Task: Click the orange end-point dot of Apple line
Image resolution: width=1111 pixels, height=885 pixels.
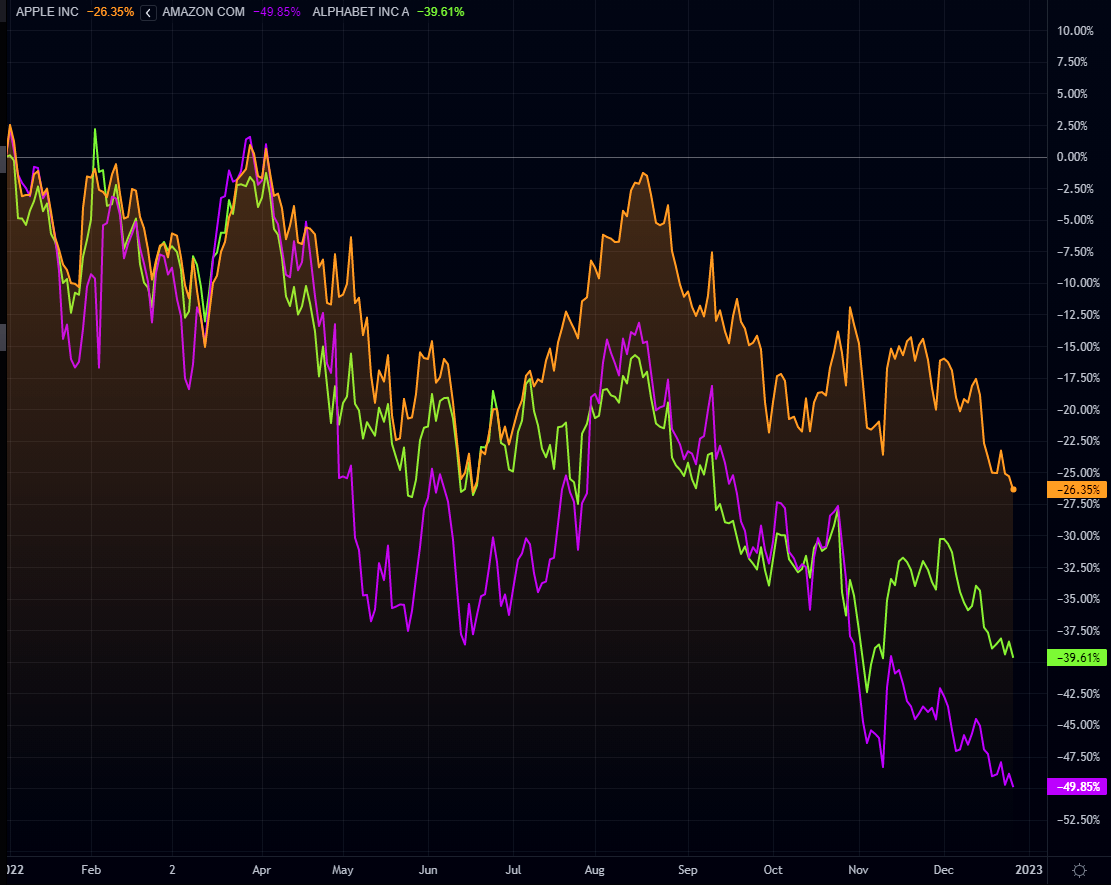Action: (1013, 490)
